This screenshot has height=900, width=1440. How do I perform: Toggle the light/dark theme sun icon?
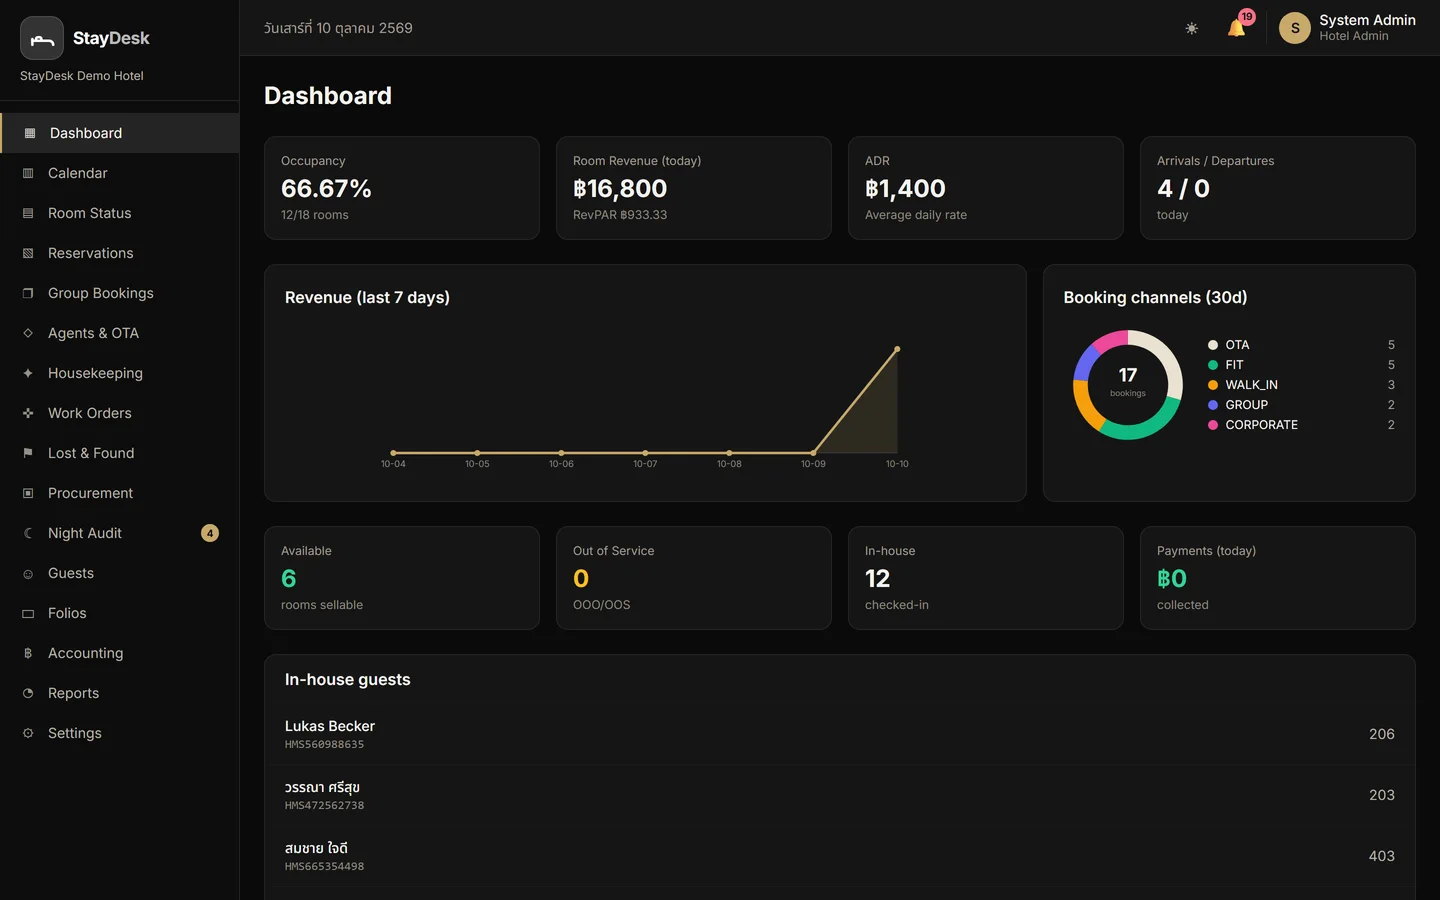[x=1191, y=28]
